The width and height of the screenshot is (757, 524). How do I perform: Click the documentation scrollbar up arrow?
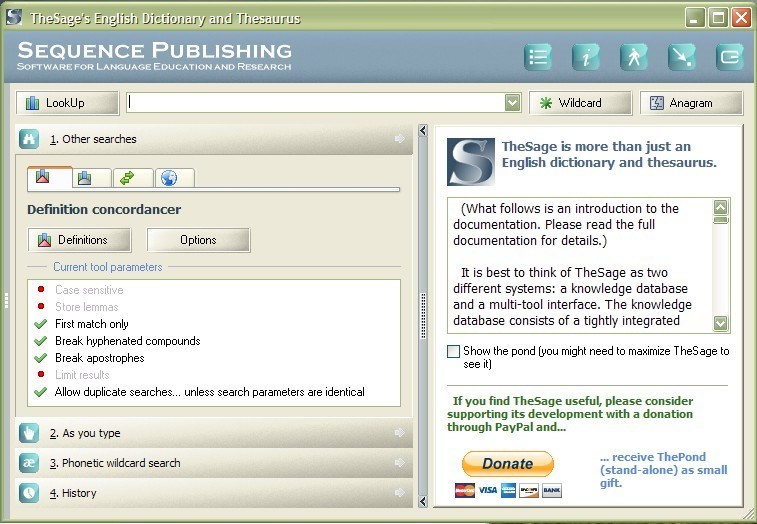click(720, 208)
